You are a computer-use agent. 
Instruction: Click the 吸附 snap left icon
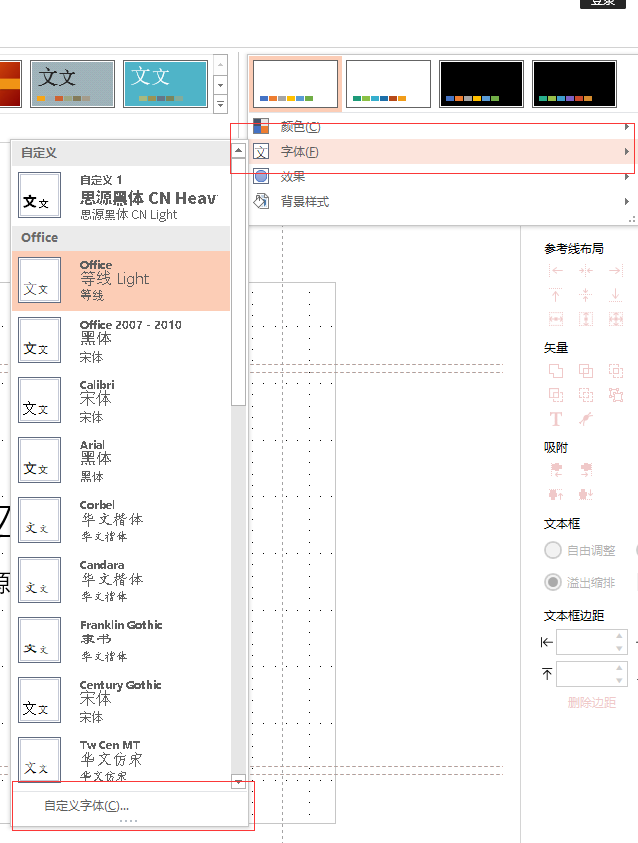click(x=556, y=470)
